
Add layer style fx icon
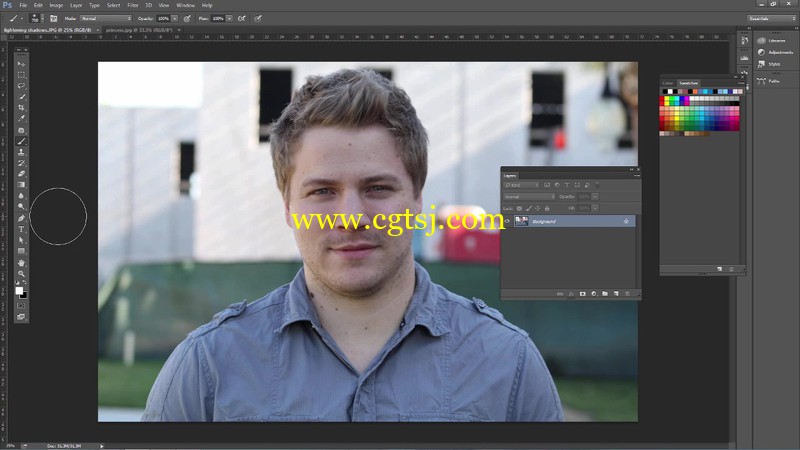(x=571, y=294)
